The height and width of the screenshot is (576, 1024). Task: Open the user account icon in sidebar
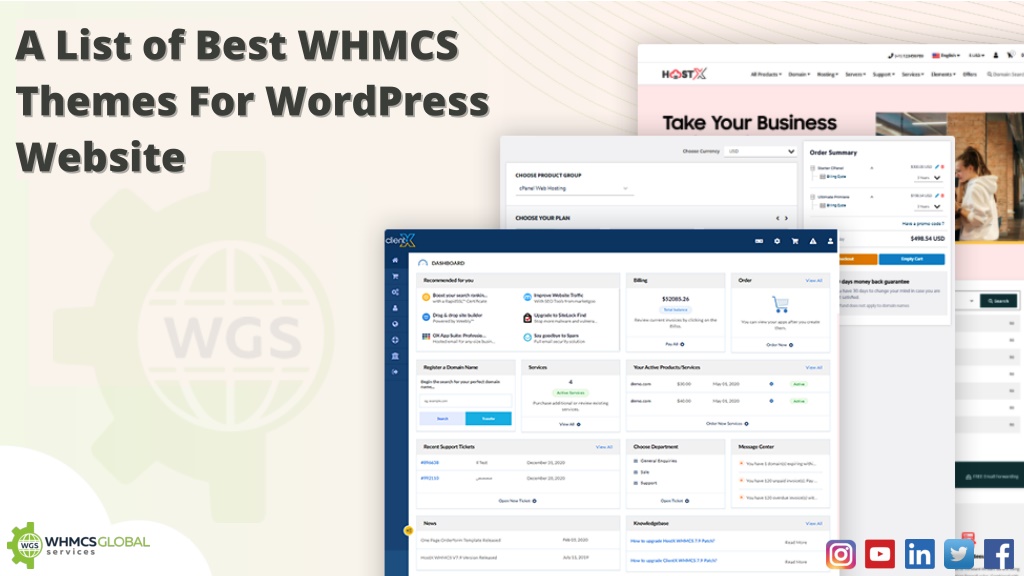pyautogui.click(x=395, y=308)
